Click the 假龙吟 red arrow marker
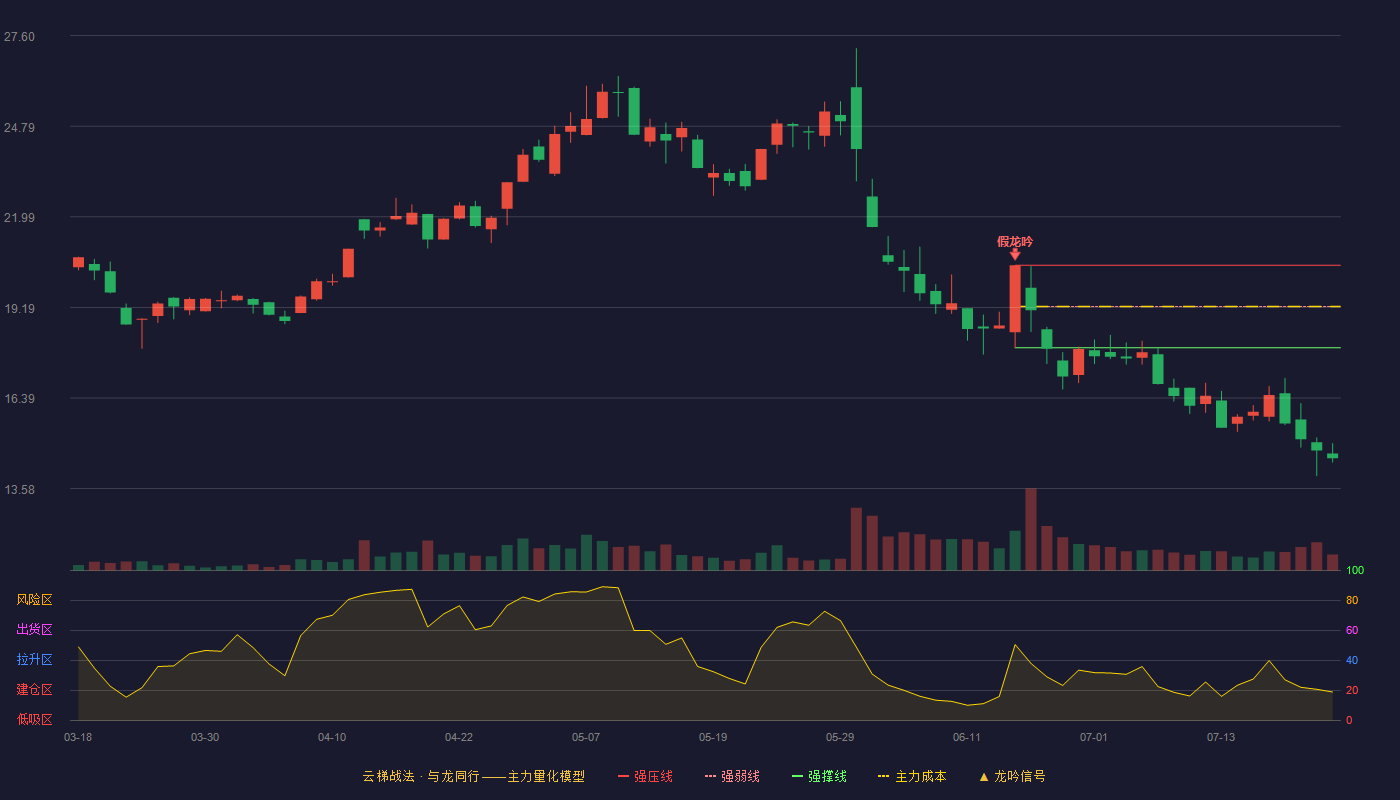1400x800 pixels. coord(1015,255)
